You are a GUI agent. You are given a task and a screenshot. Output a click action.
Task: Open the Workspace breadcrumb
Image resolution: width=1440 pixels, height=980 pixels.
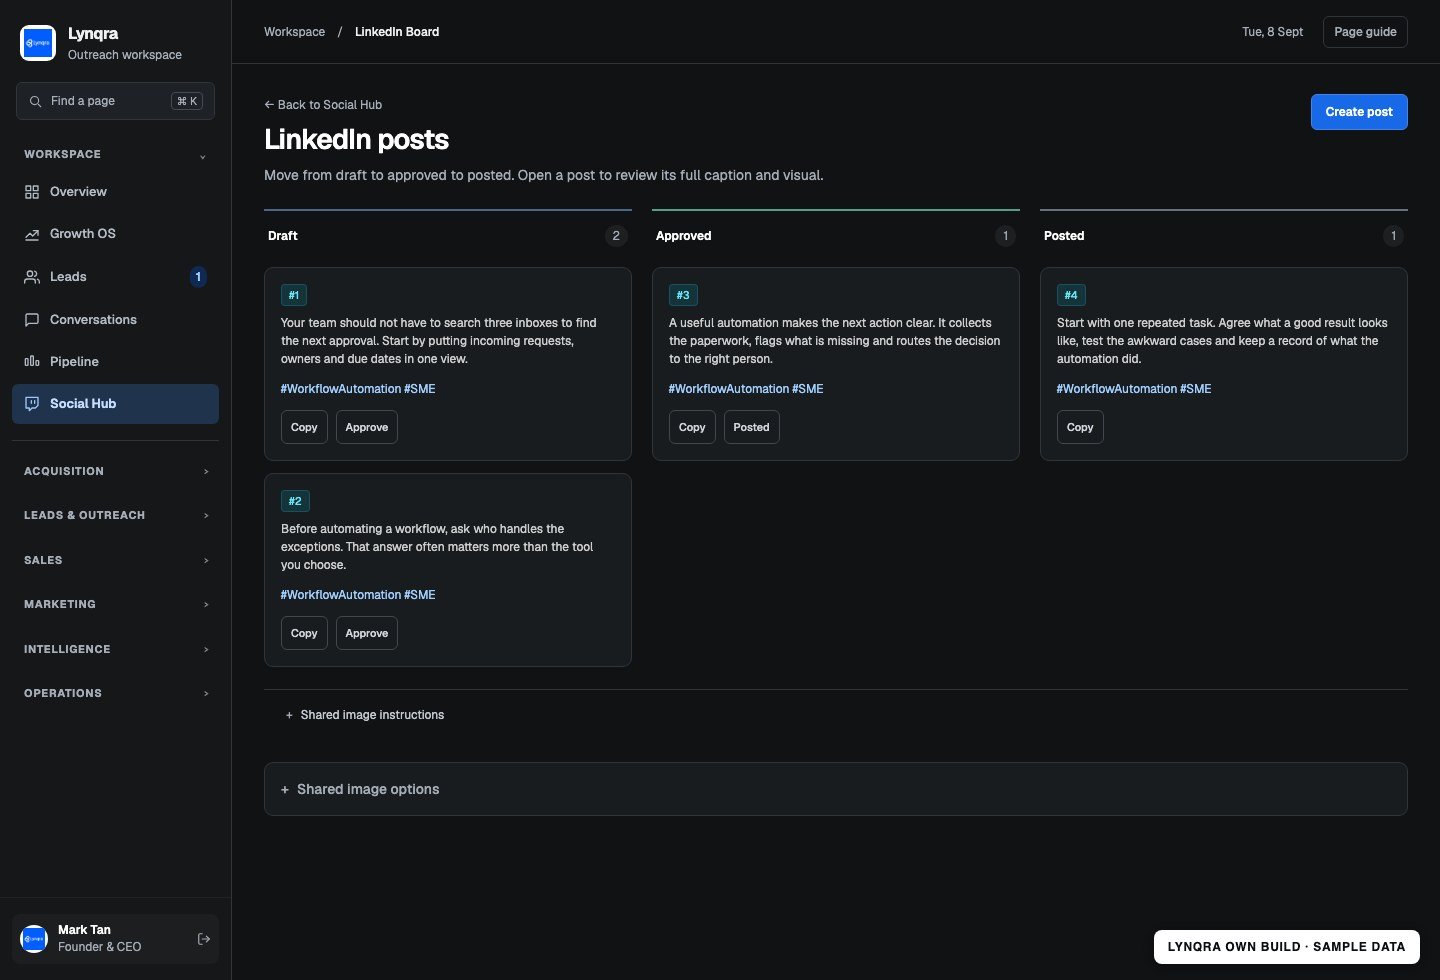pyautogui.click(x=294, y=32)
